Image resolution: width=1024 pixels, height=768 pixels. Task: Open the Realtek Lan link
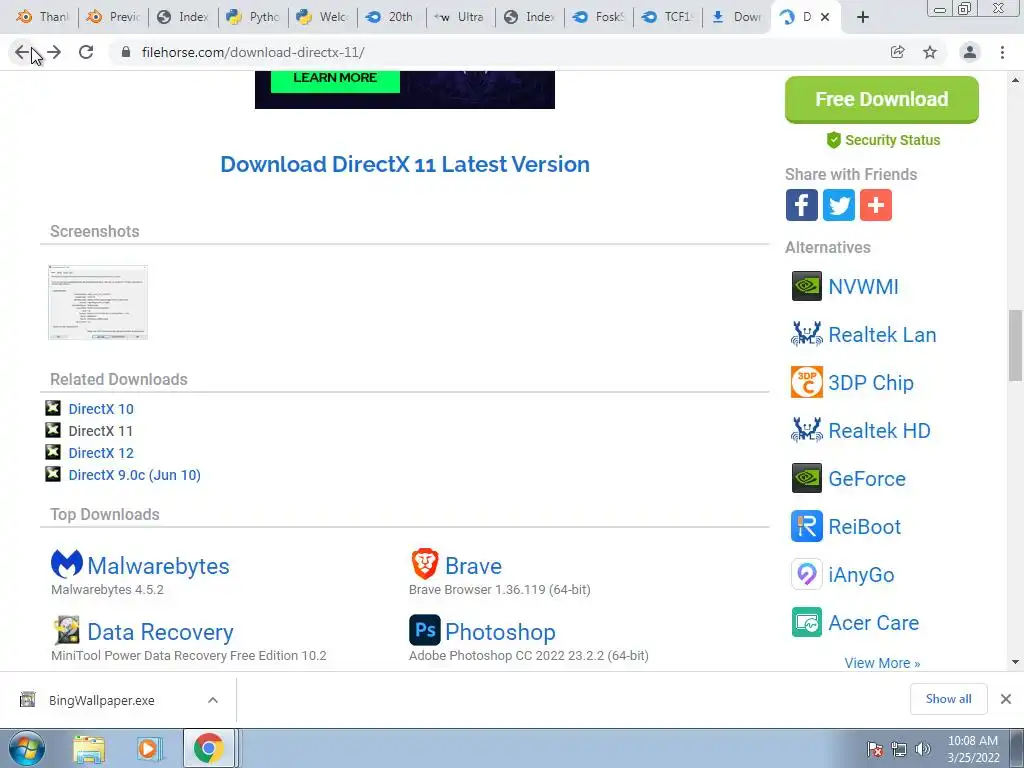pos(882,334)
